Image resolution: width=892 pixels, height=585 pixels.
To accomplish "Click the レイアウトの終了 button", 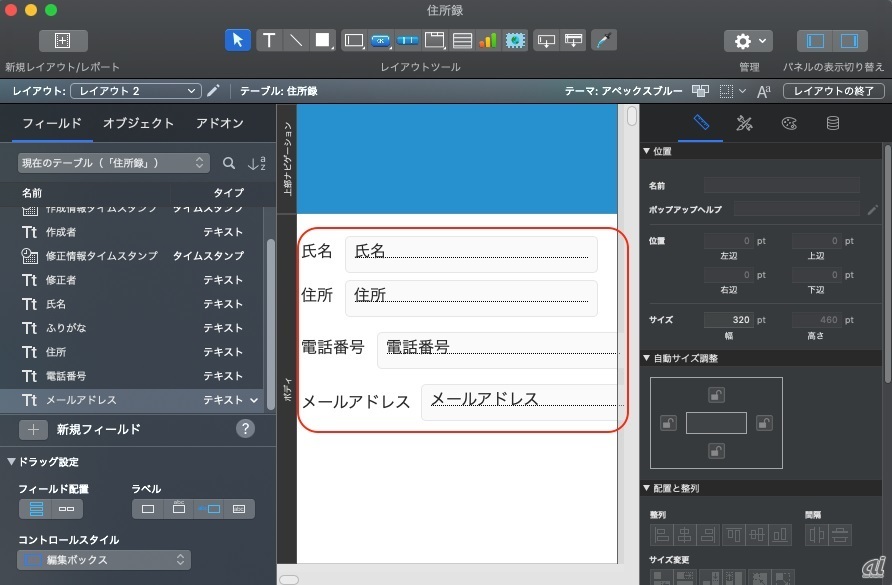I will pyautogui.click(x=833, y=91).
